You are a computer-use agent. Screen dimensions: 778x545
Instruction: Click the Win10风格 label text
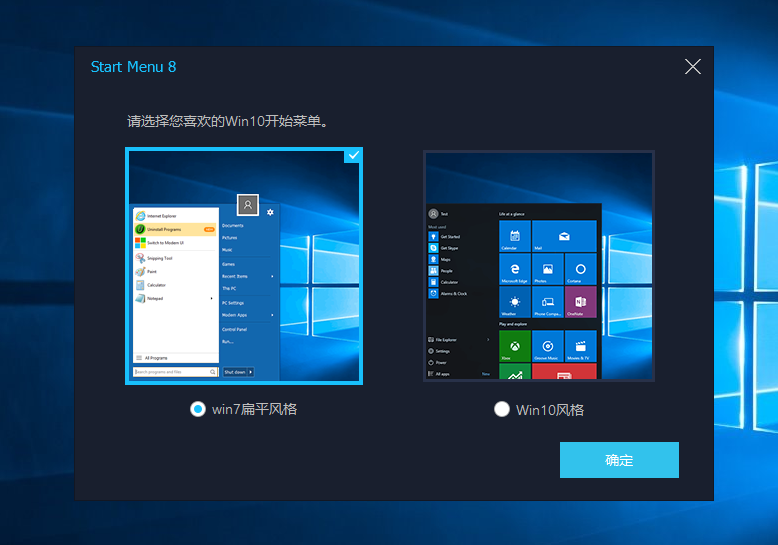point(550,410)
